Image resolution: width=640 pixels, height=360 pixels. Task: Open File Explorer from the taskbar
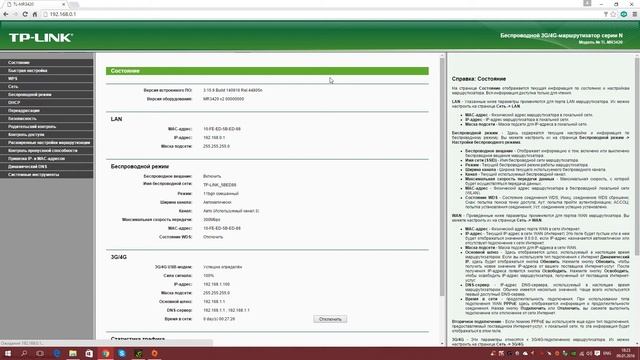(73, 353)
